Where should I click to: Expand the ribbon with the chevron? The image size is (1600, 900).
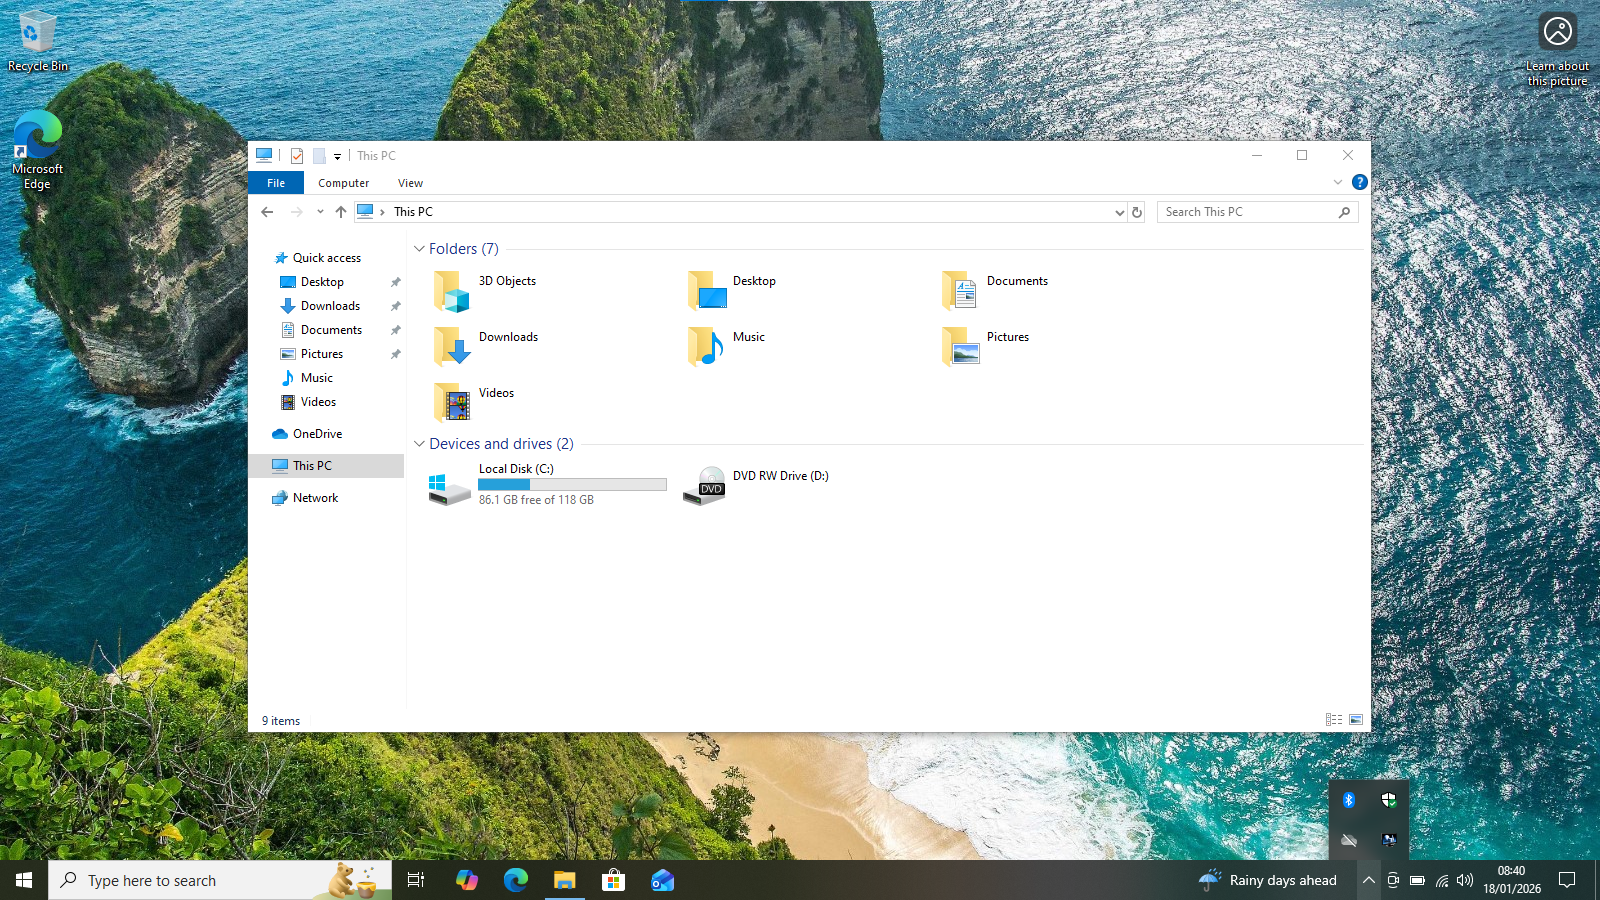pos(1338,182)
